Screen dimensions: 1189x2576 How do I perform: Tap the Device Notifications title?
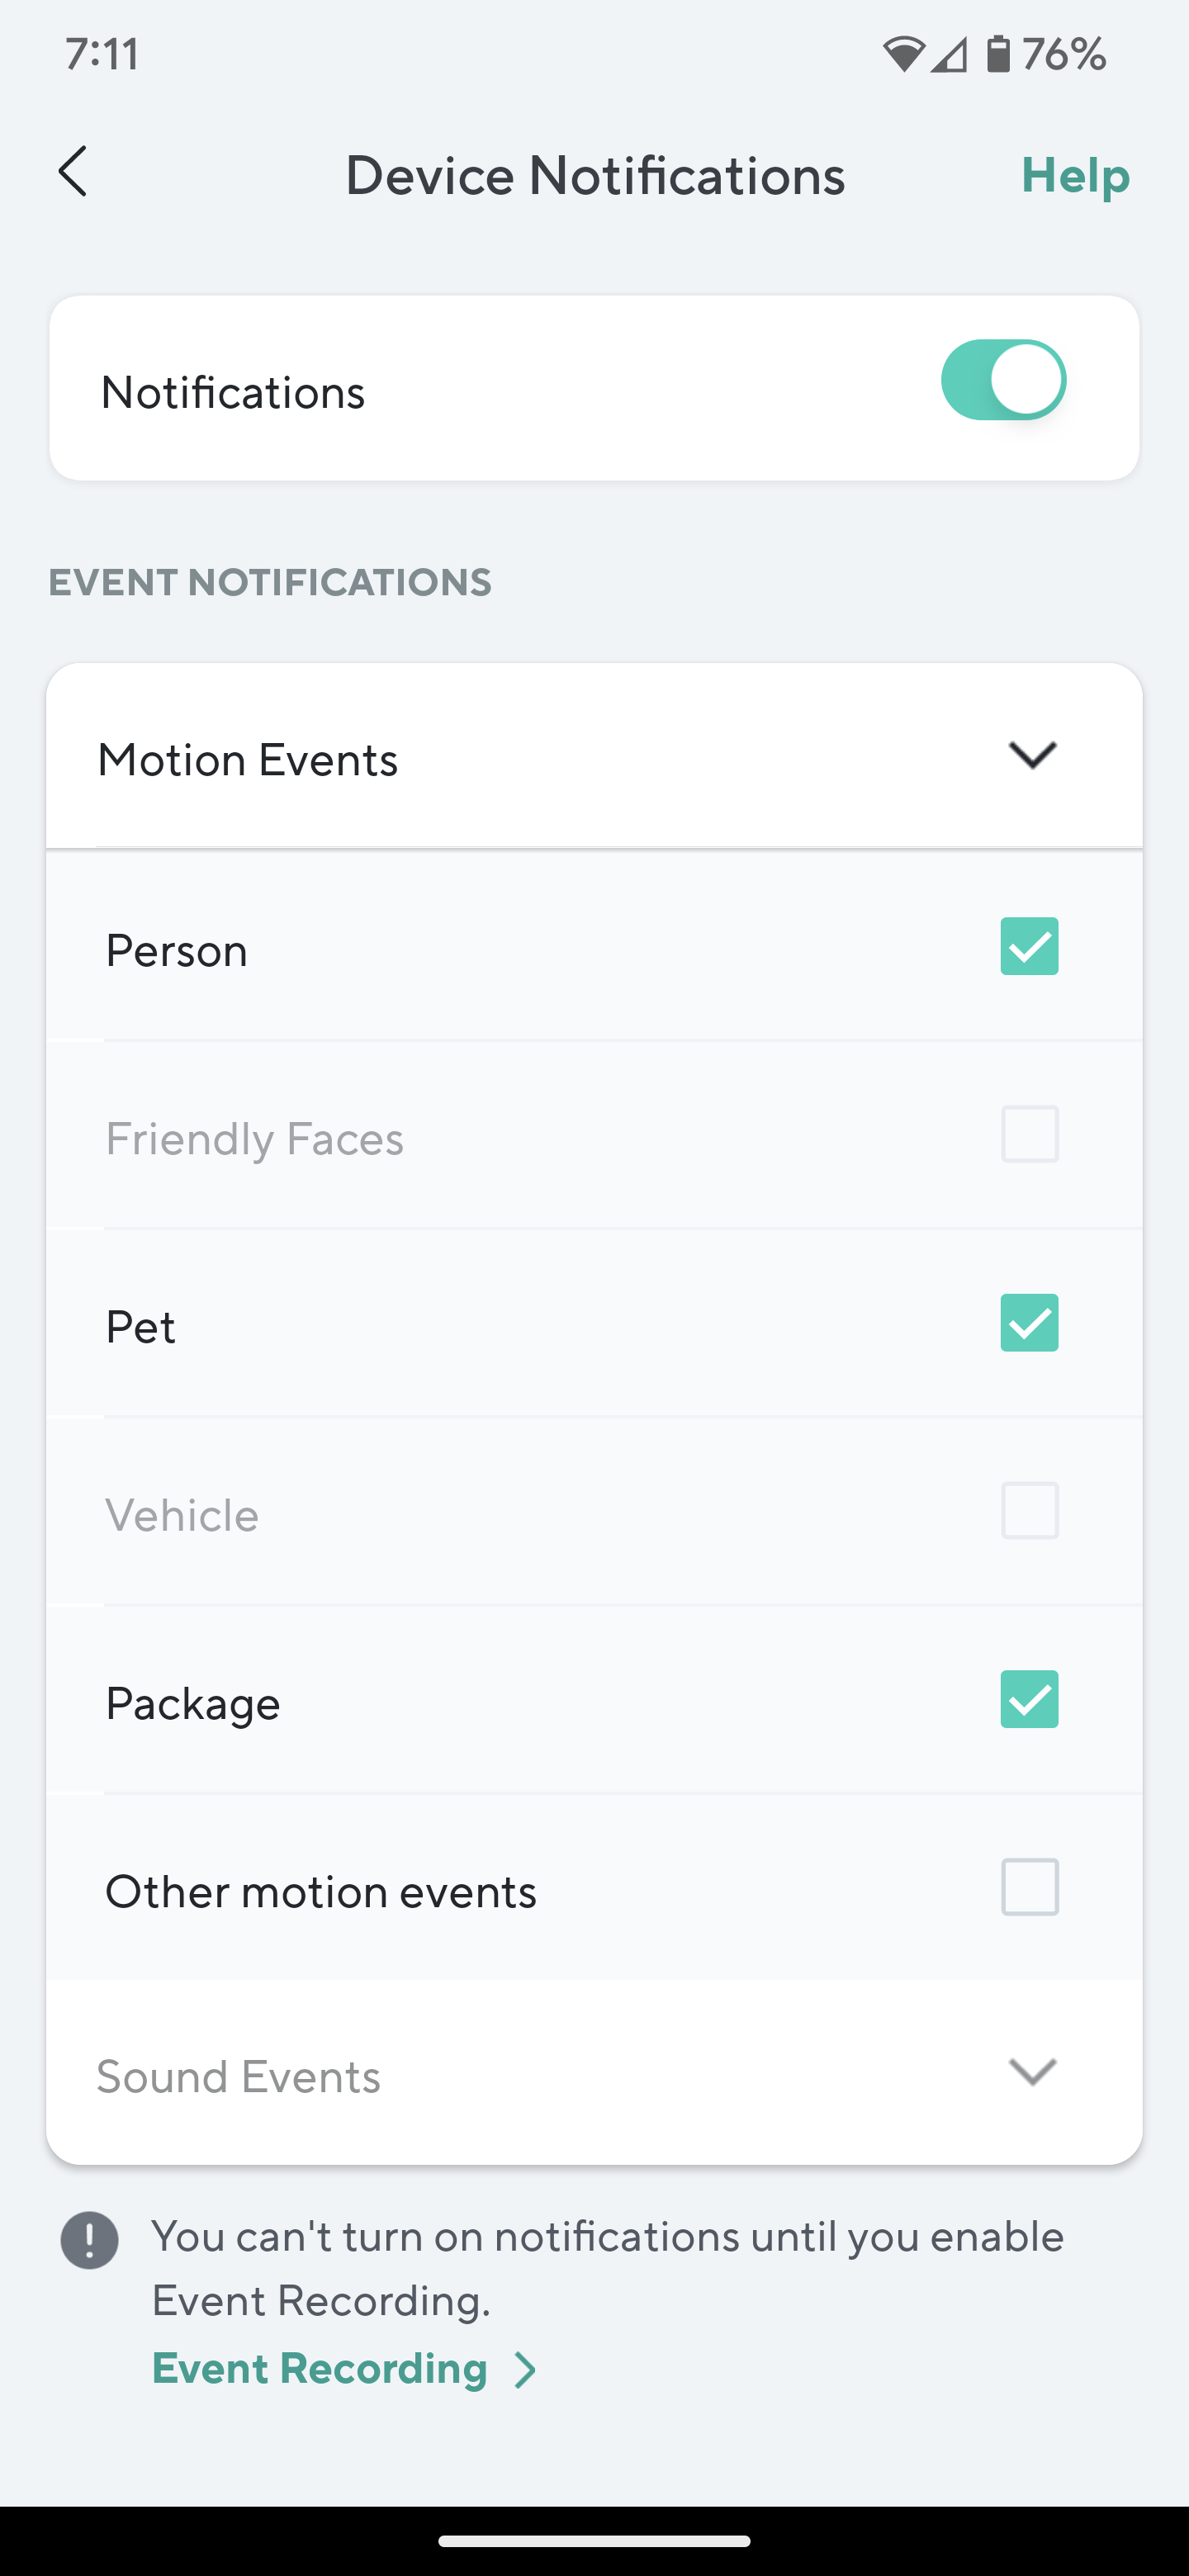pos(595,176)
